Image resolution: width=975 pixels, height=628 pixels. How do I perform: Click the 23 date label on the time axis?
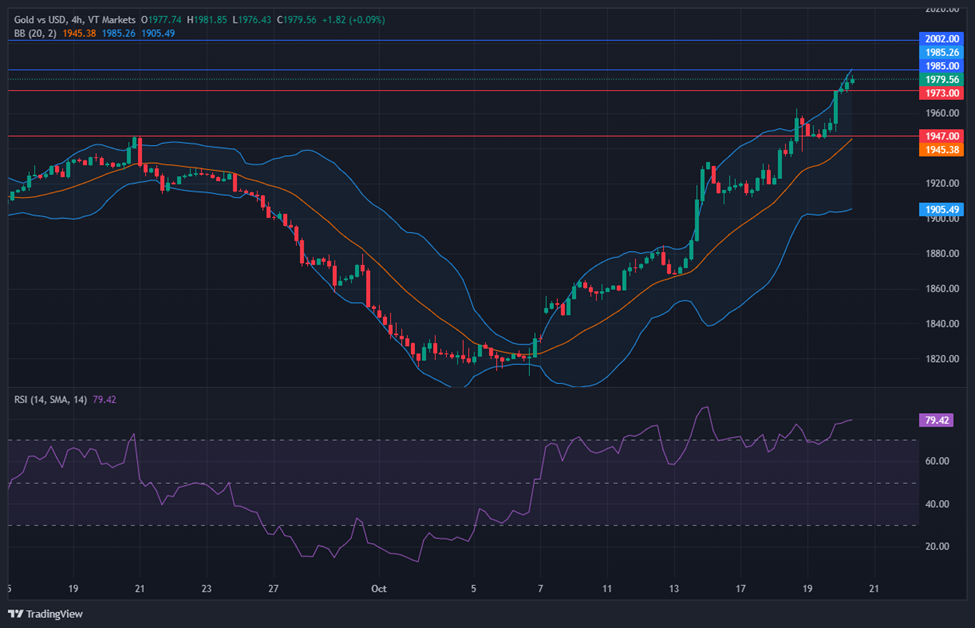click(206, 589)
